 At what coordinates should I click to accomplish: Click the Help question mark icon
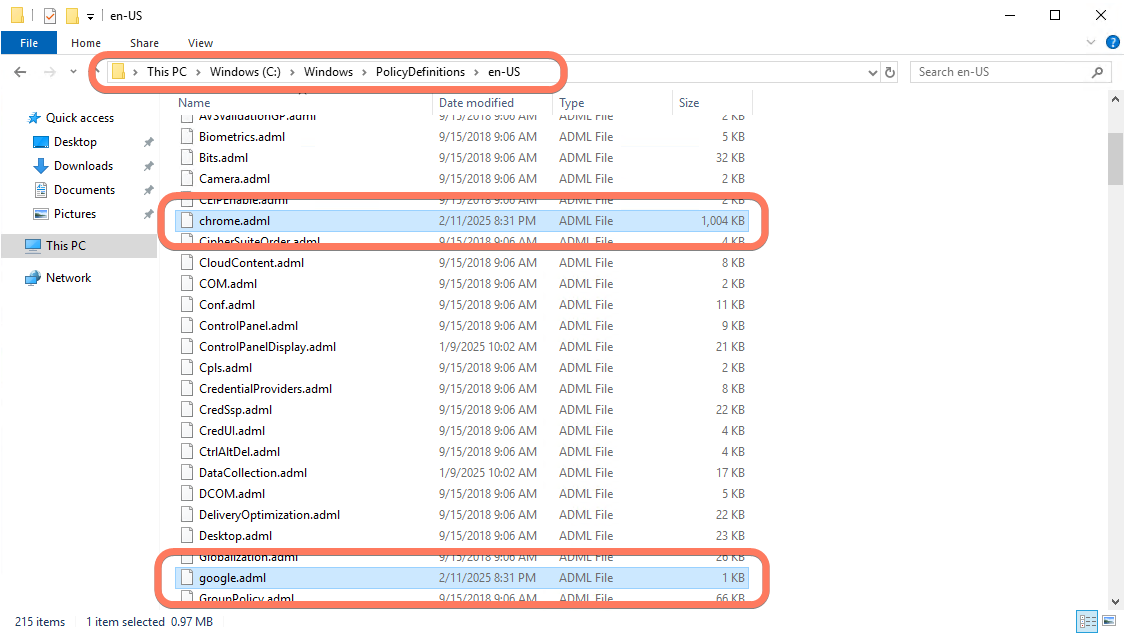coord(1112,43)
